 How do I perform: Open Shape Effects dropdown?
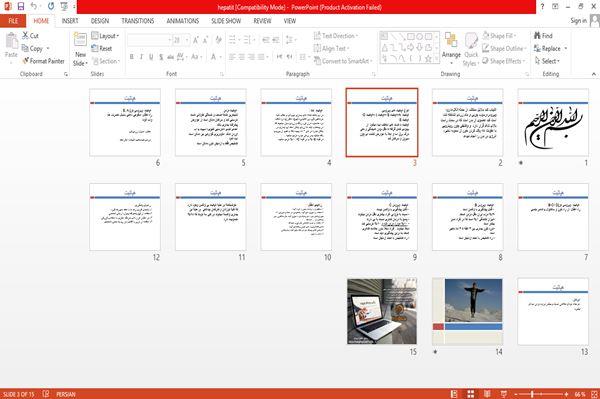pyautogui.click(x=504, y=61)
